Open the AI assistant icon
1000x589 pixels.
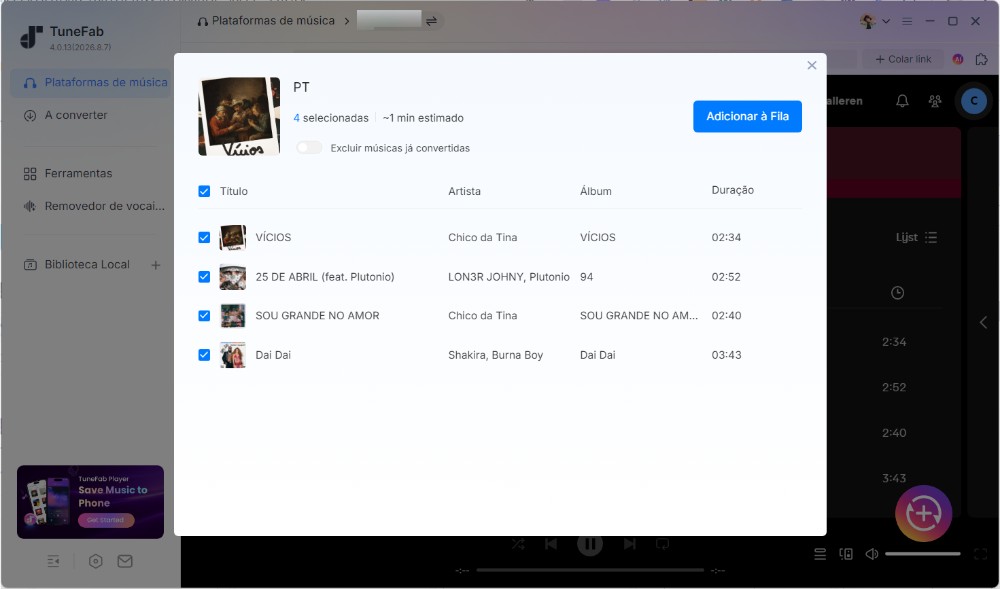point(957,59)
